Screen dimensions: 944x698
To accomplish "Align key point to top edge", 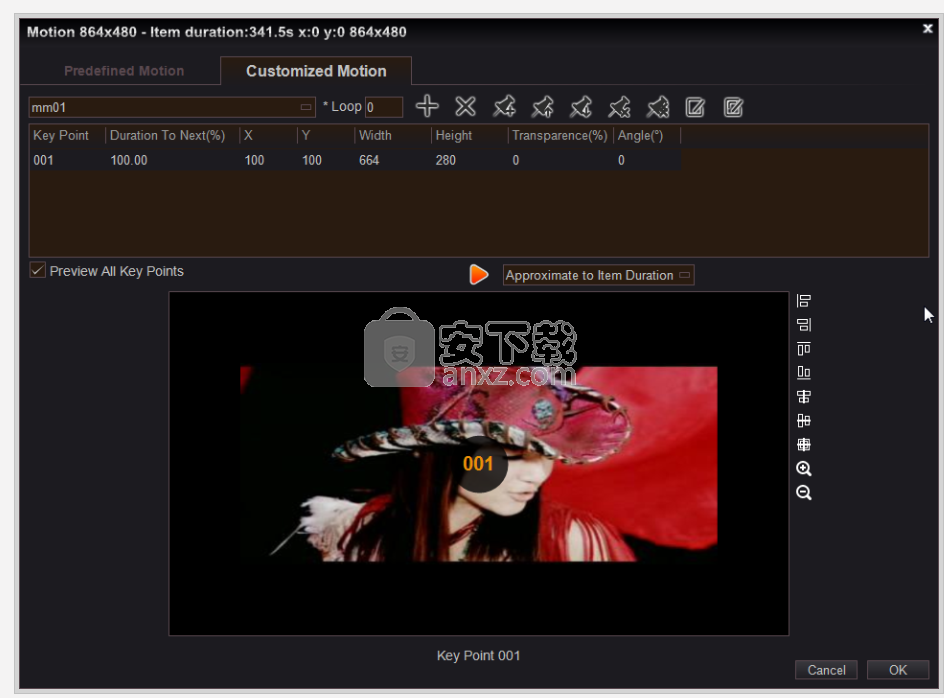I will point(804,349).
